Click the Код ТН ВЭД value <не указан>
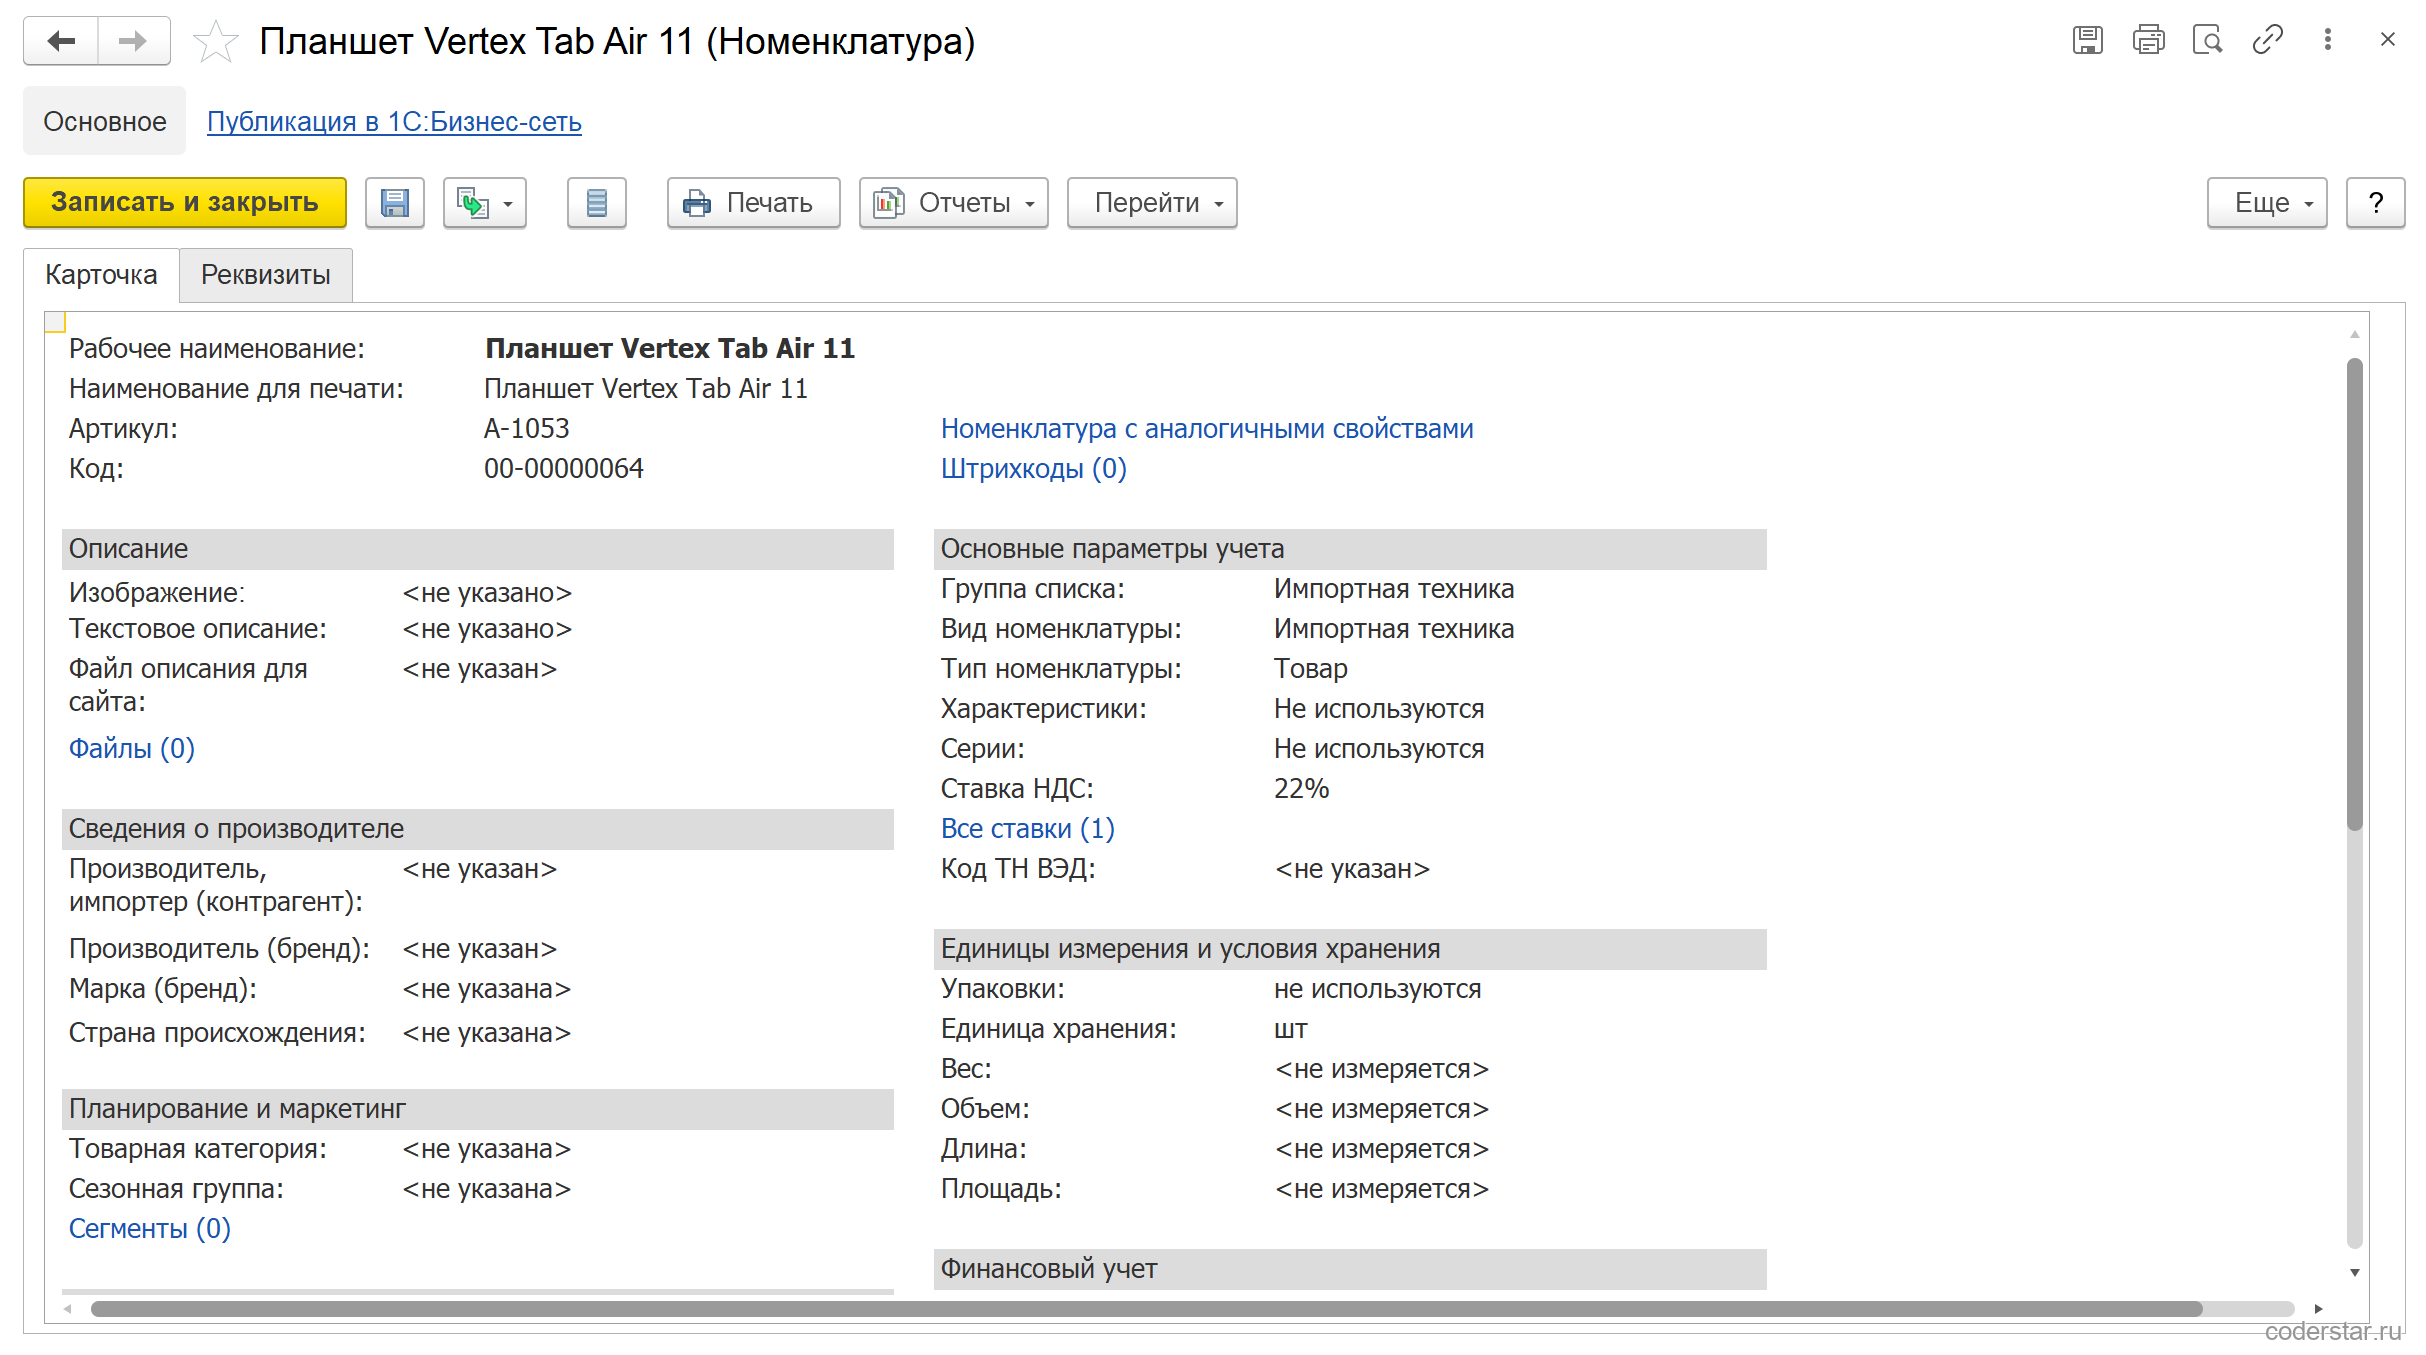This screenshot has width=2426, height=1355. coord(1352,869)
